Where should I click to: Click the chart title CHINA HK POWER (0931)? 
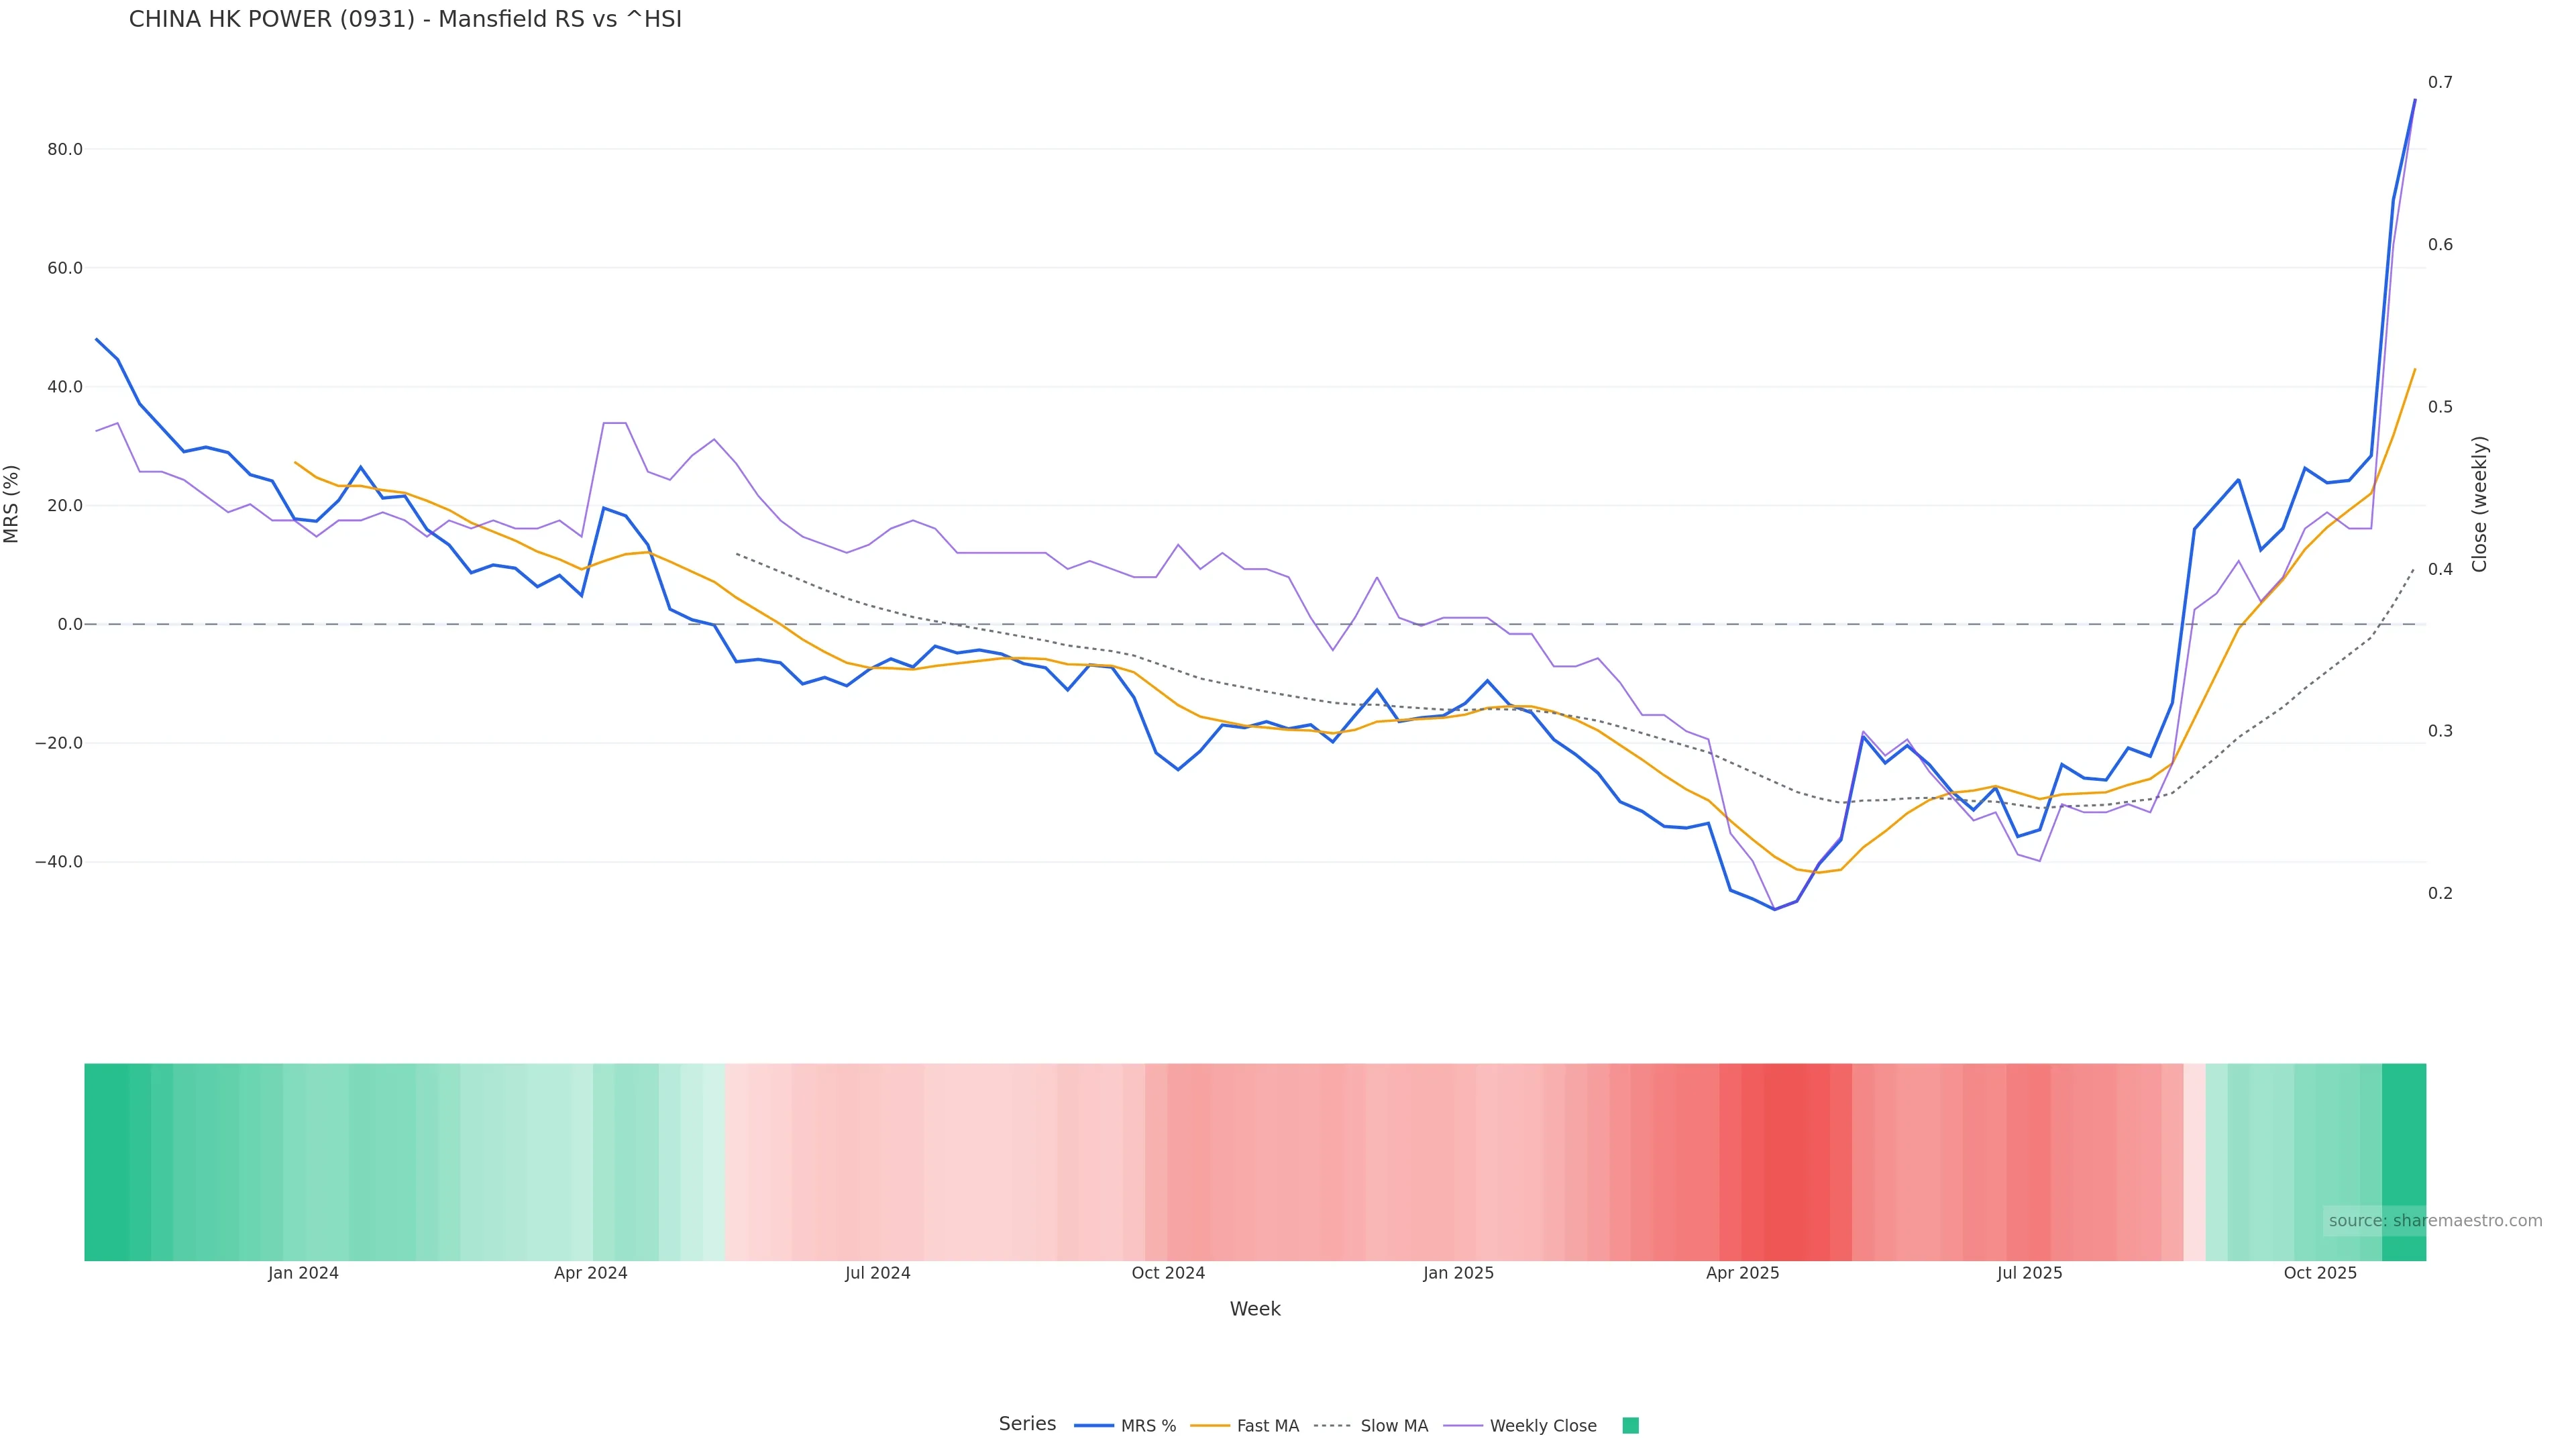click(405, 19)
